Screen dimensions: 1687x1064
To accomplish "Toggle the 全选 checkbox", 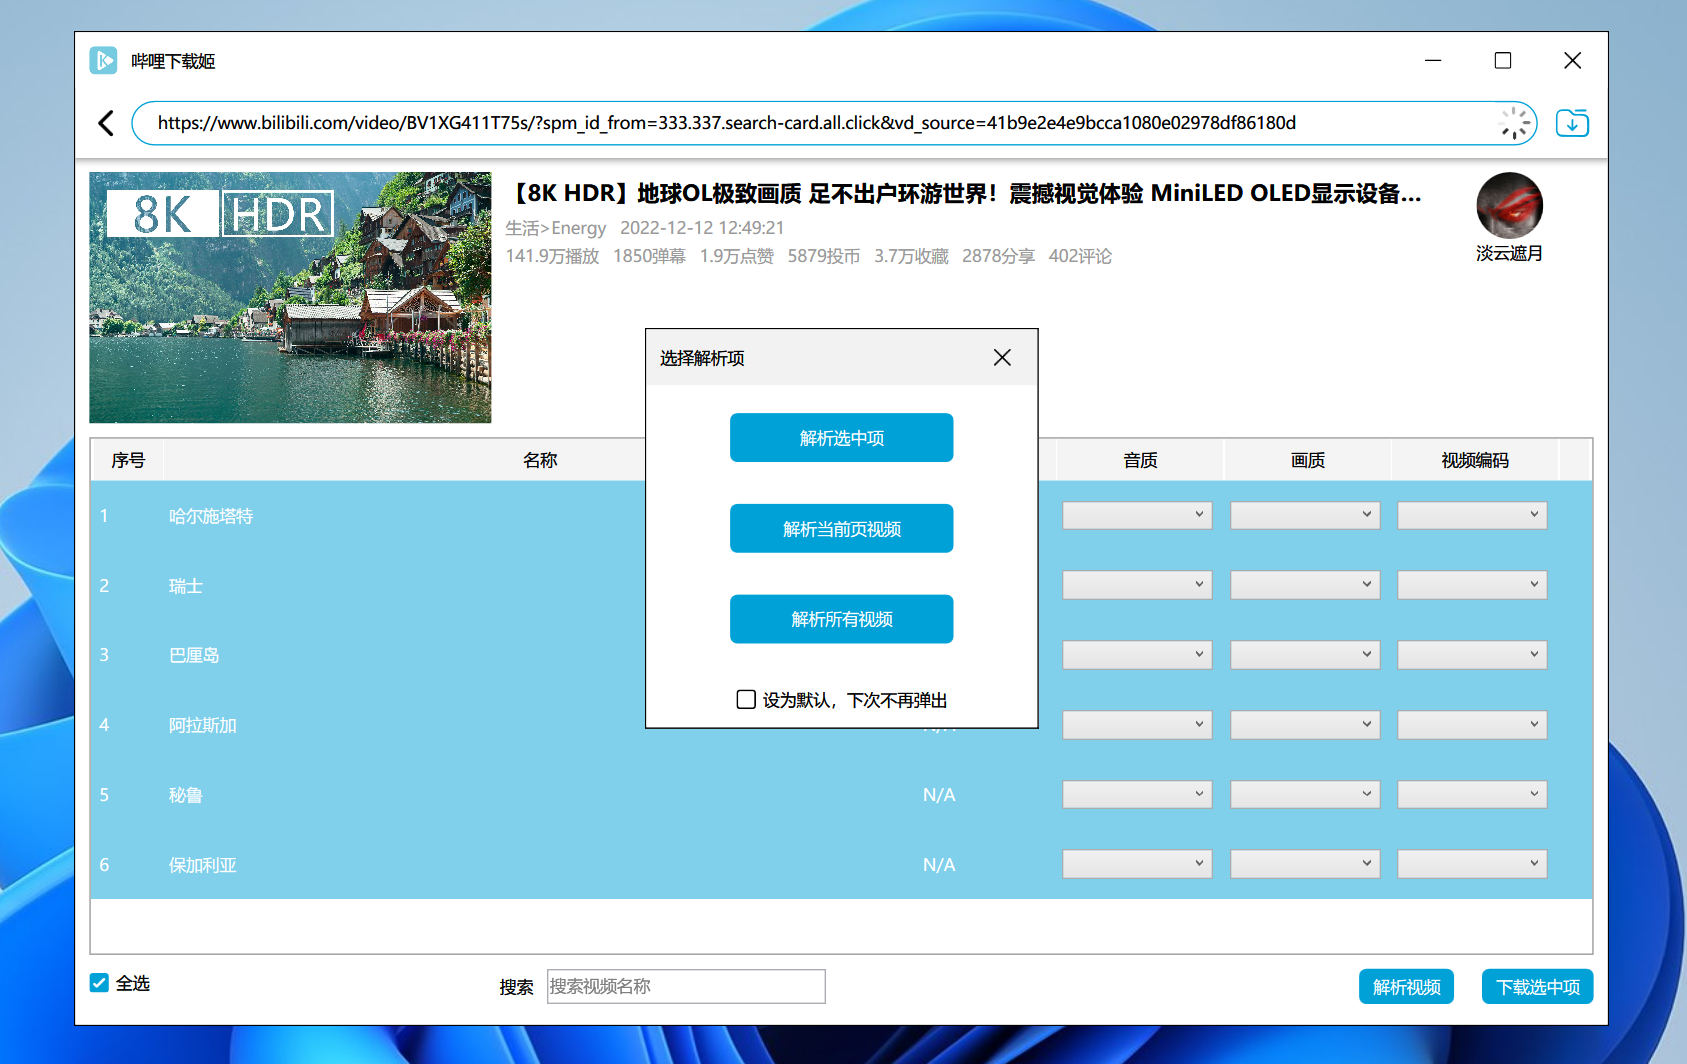I will pyautogui.click(x=99, y=983).
